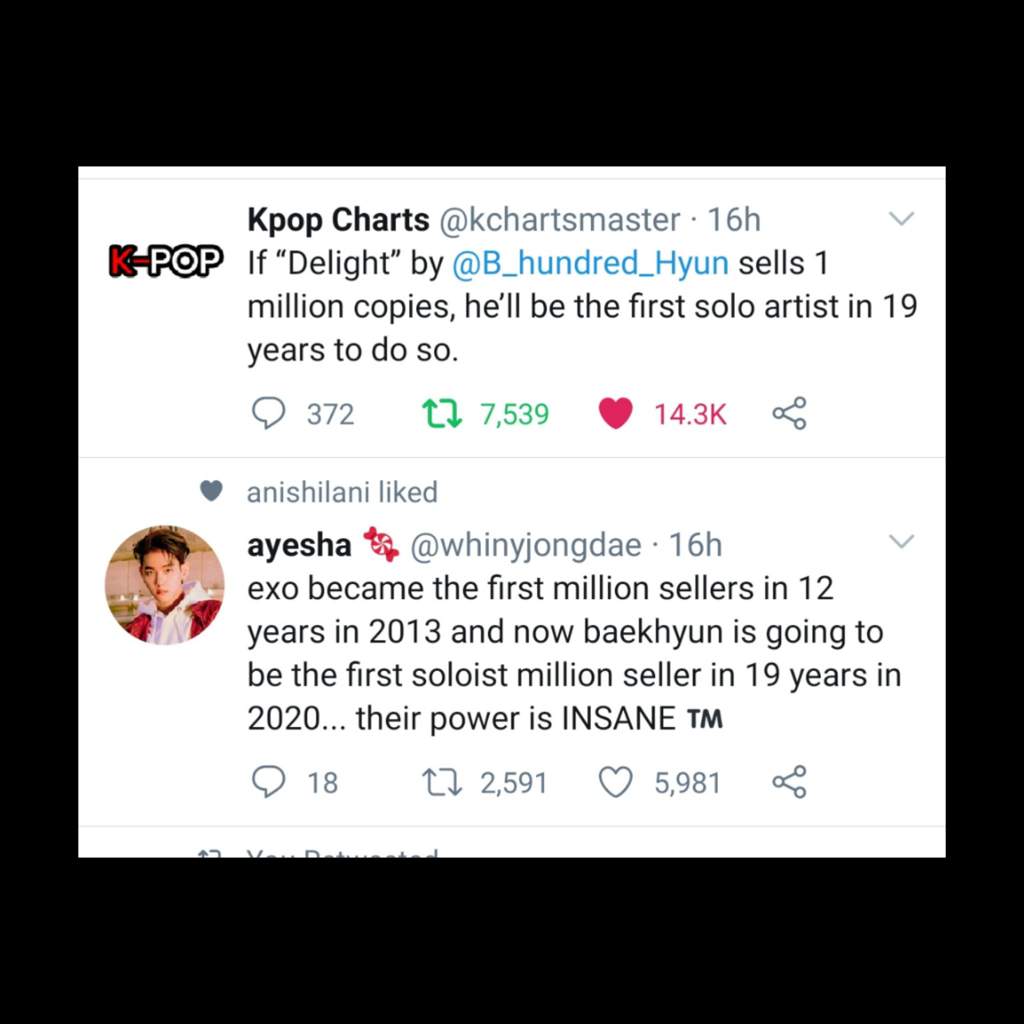This screenshot has width=1024, height=1024.
Task: Unlike the Kpop Charts tweet
Action: tap(615, 413)
